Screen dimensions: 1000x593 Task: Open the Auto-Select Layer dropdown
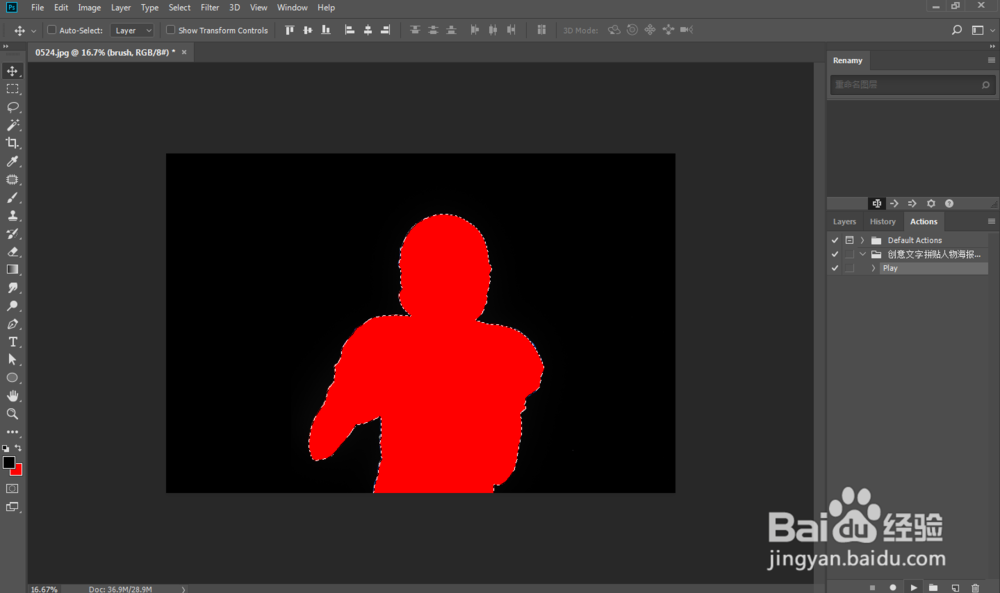coord(132,30)
